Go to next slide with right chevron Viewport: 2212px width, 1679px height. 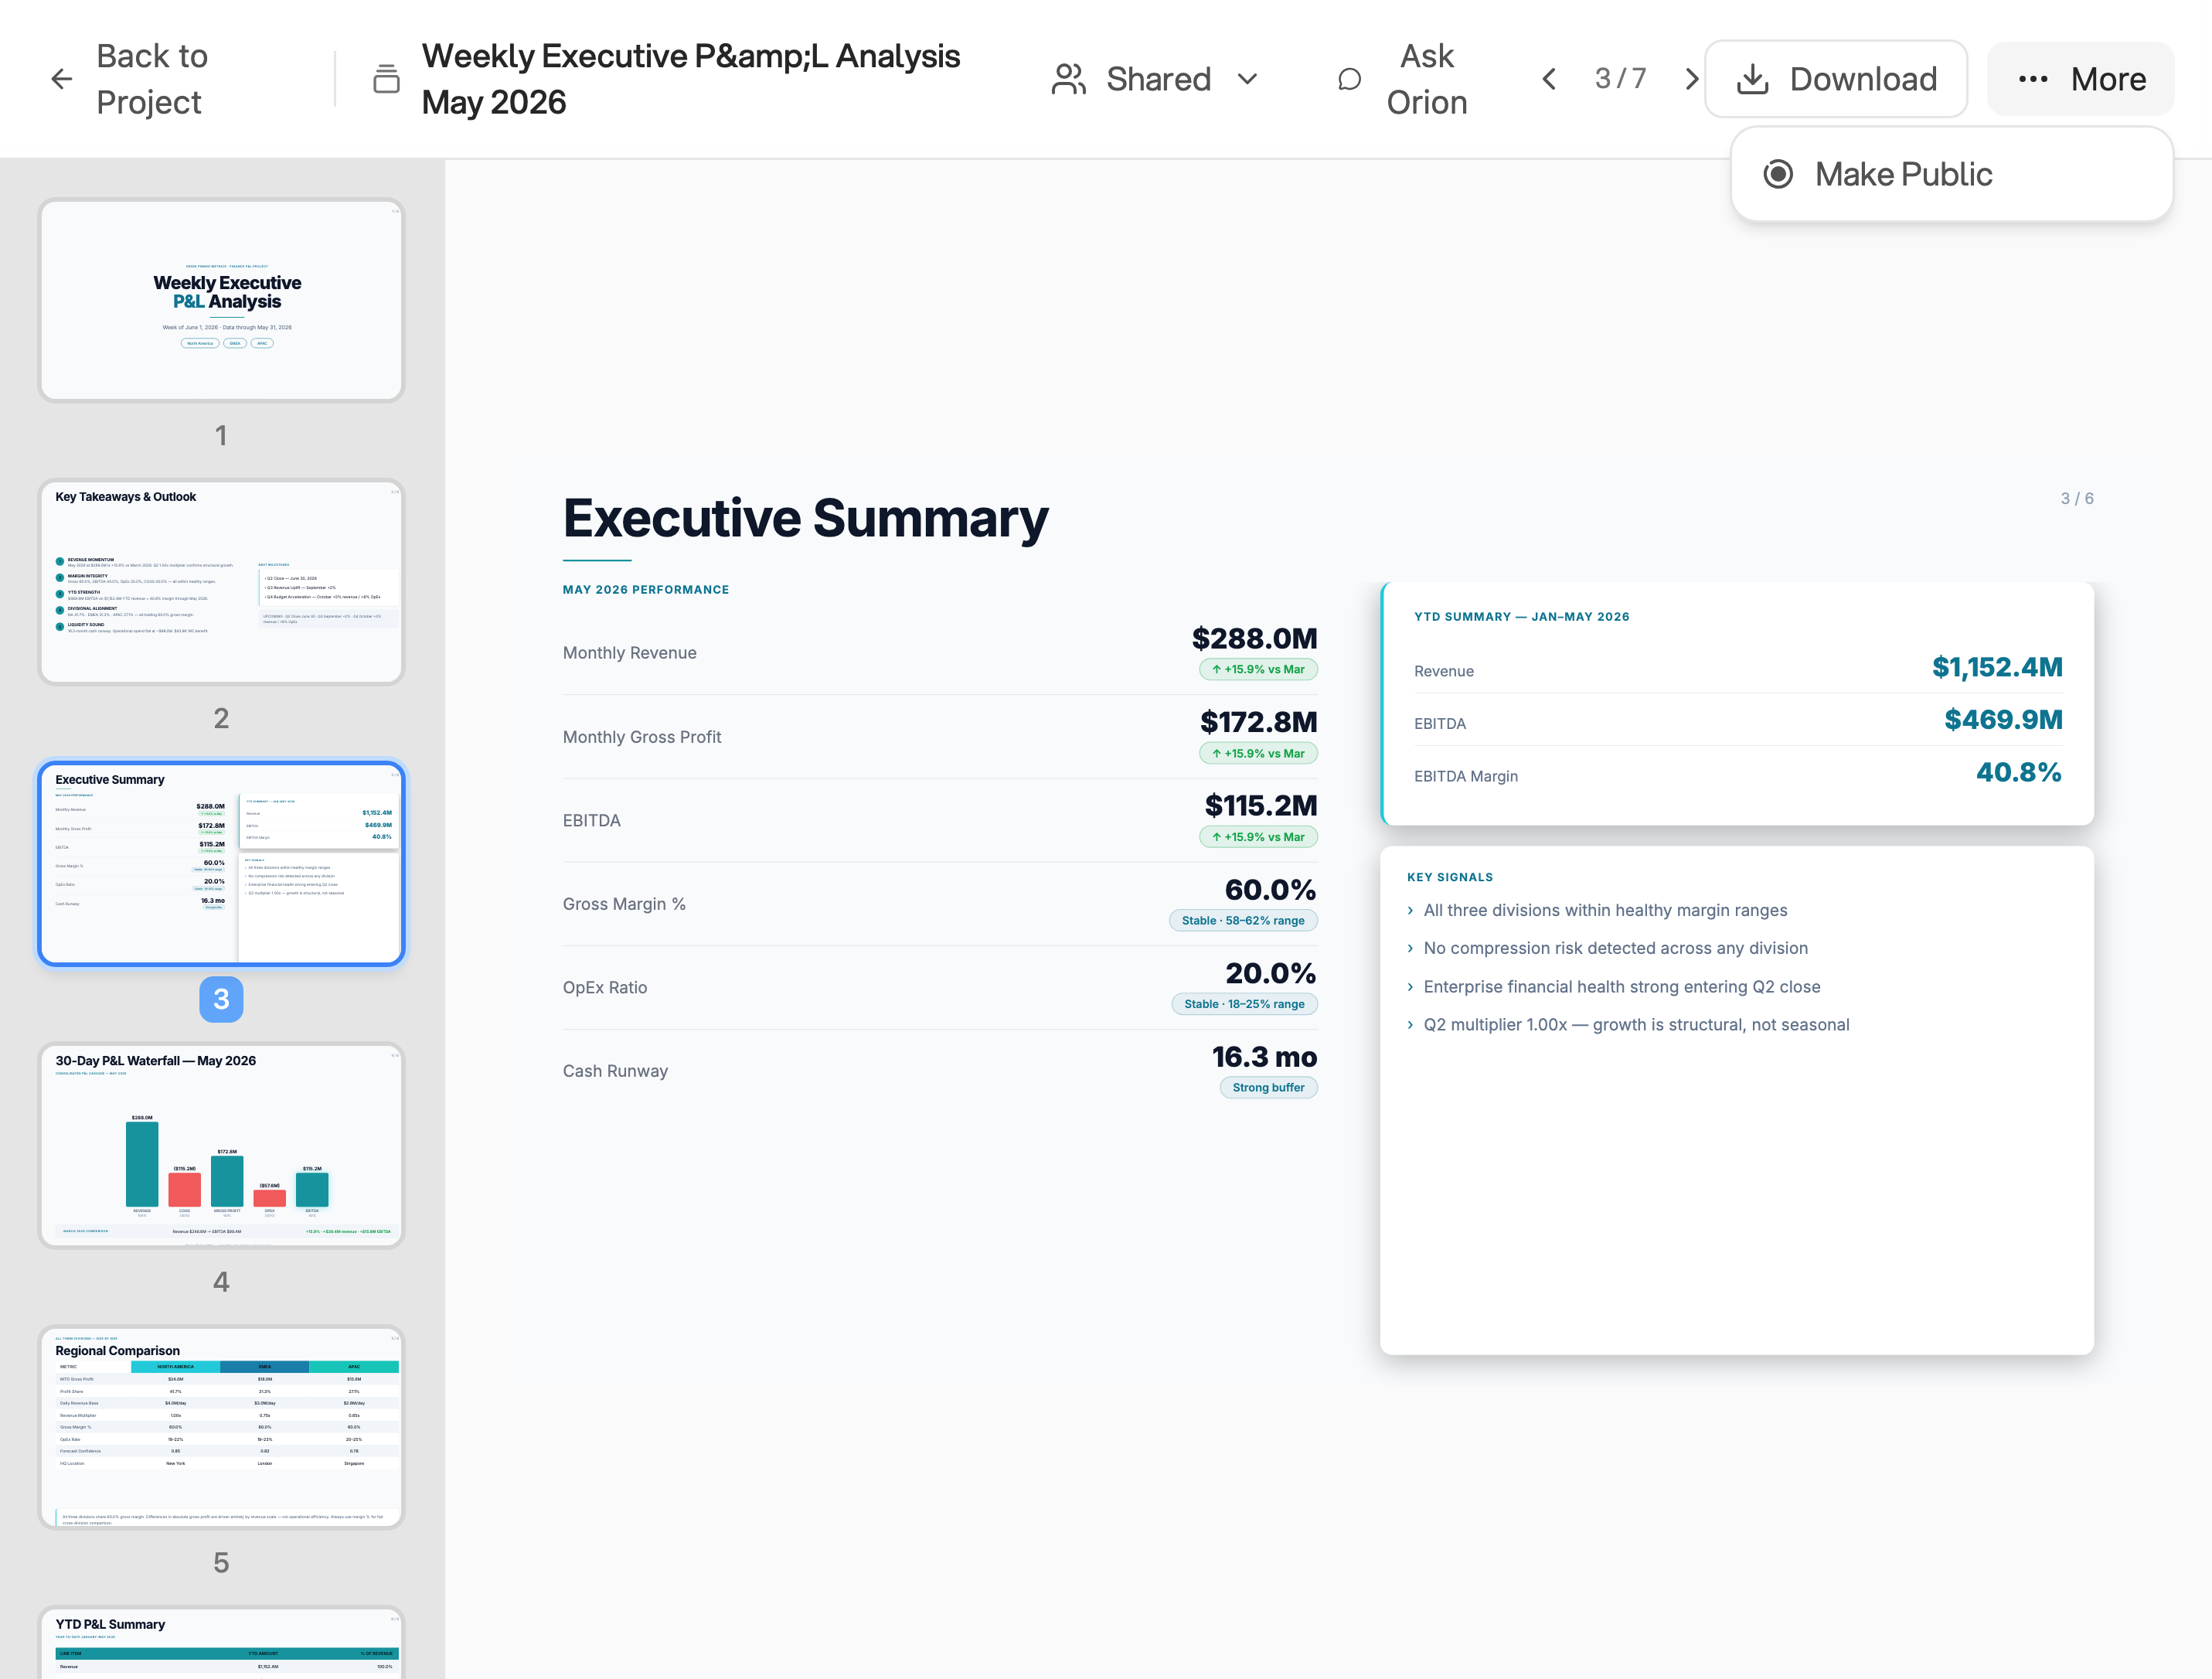[x=1691, y=79]
